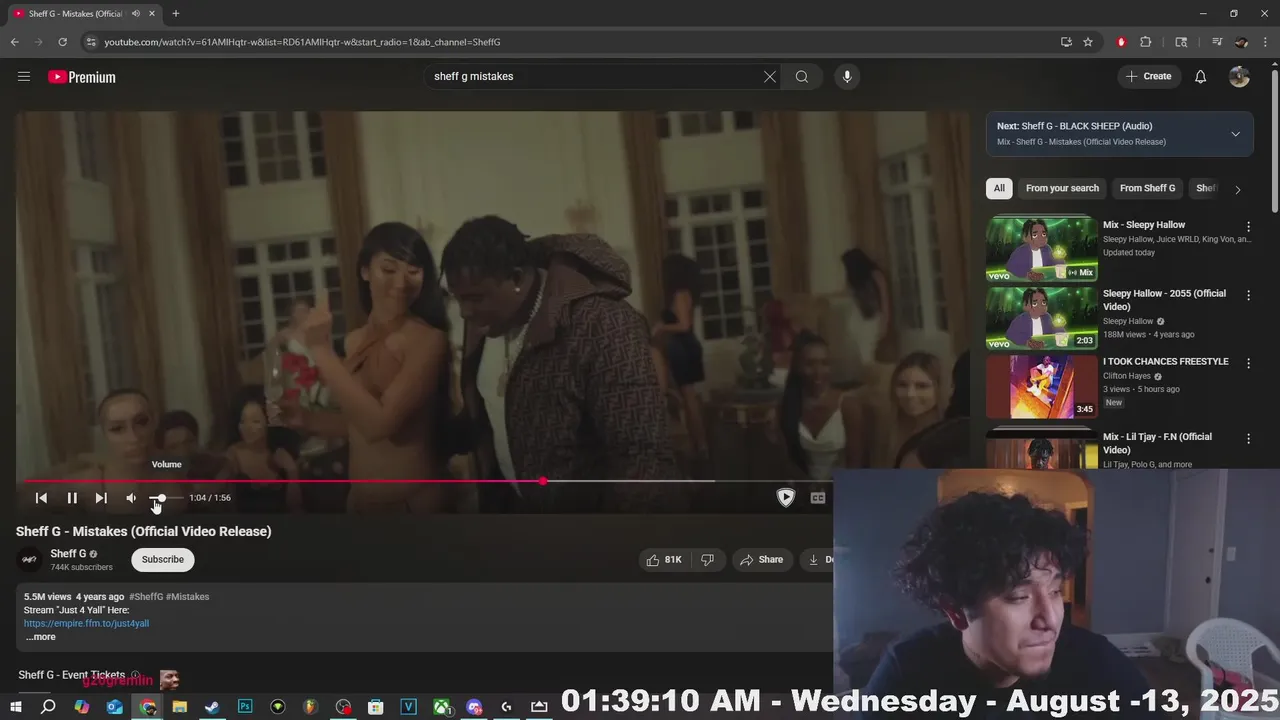Viewport: 1280px width, 720px height.
Task: Open Steam from the taskbar
Action: point(212,707)
